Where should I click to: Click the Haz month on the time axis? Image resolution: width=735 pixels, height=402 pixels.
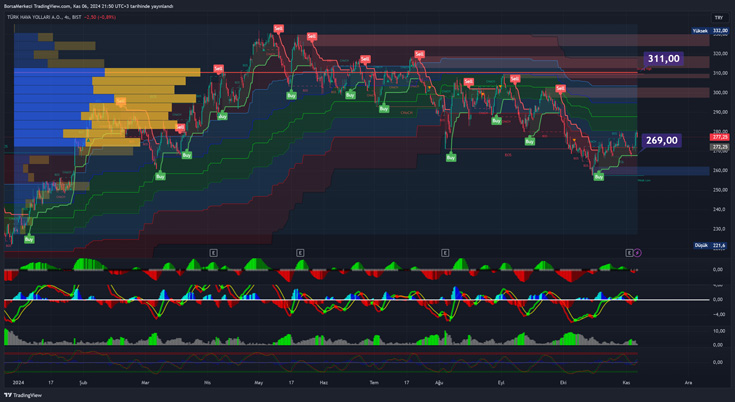point(323,382)
